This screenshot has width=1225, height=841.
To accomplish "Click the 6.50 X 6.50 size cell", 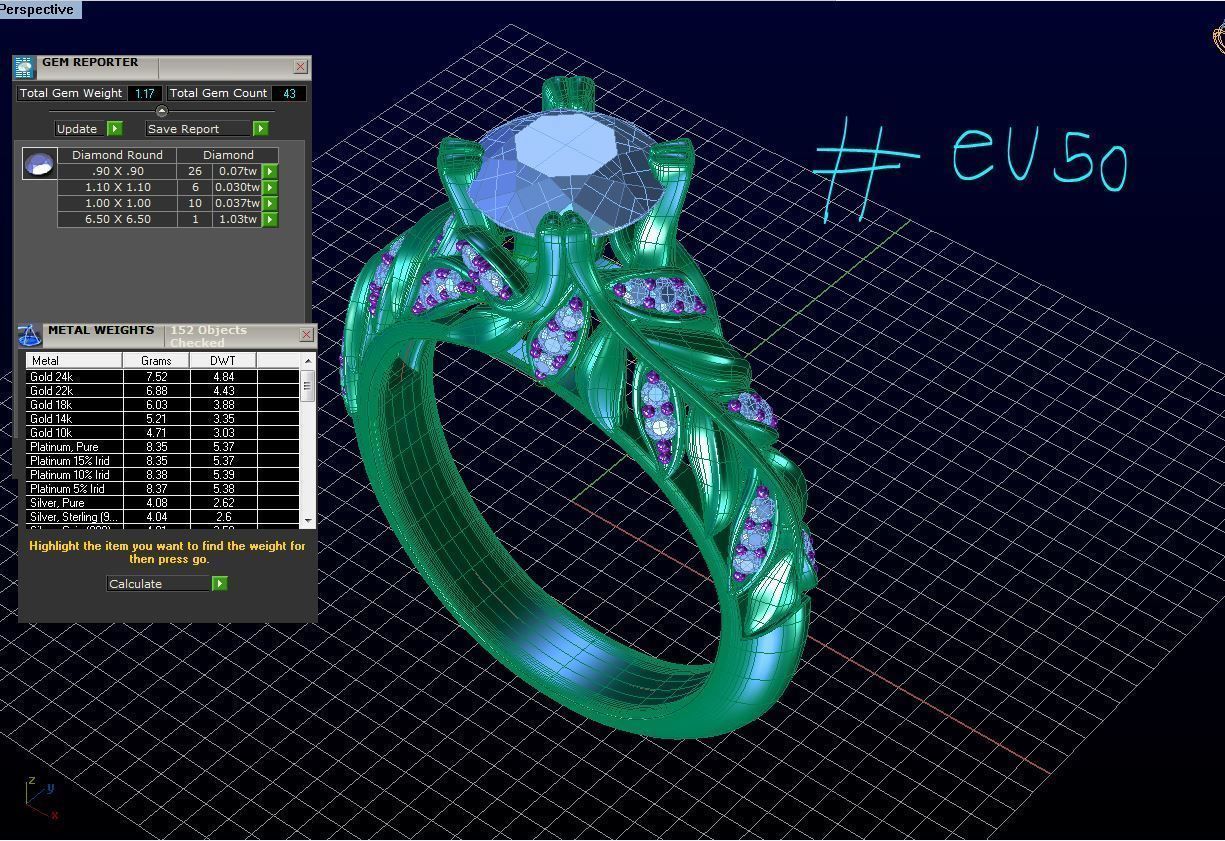I will (x=117, y=219).
